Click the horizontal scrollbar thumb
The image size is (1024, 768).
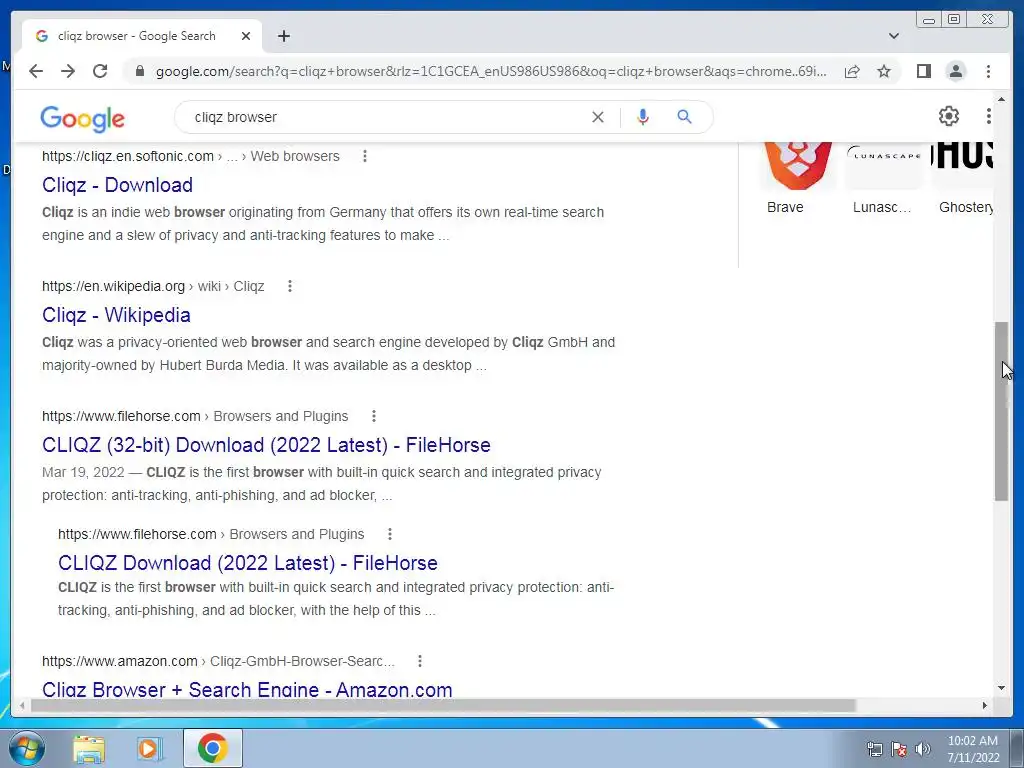pyautogui.click(x=443, y=705)
